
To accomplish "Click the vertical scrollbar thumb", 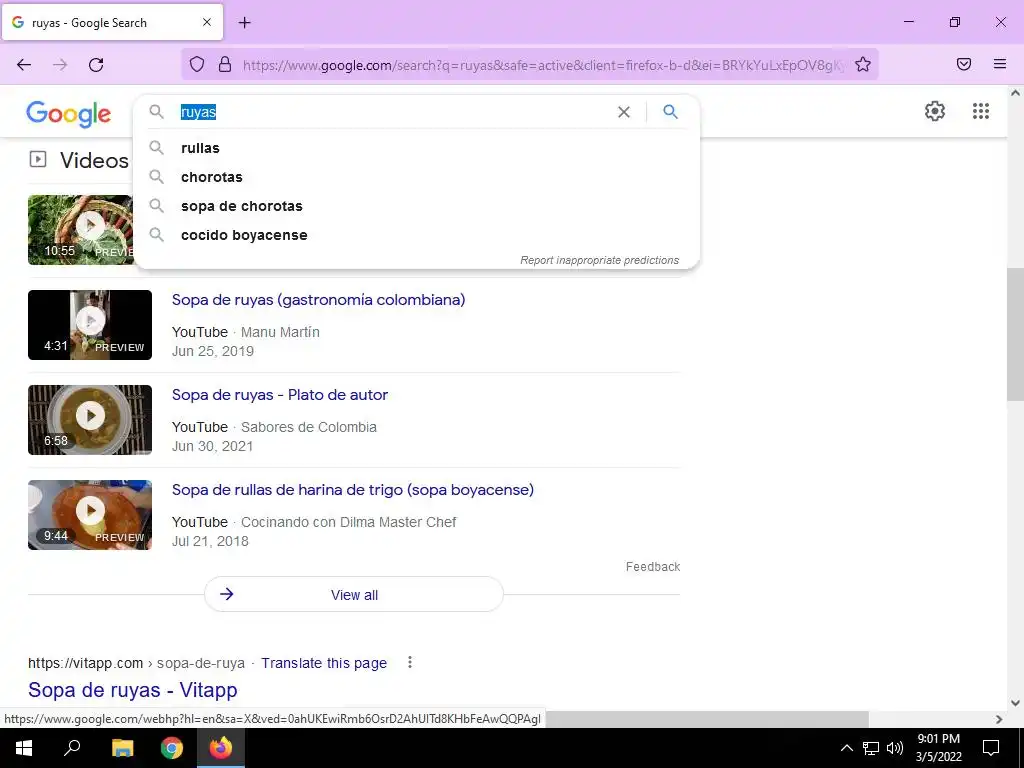I will coord(1015,334).
